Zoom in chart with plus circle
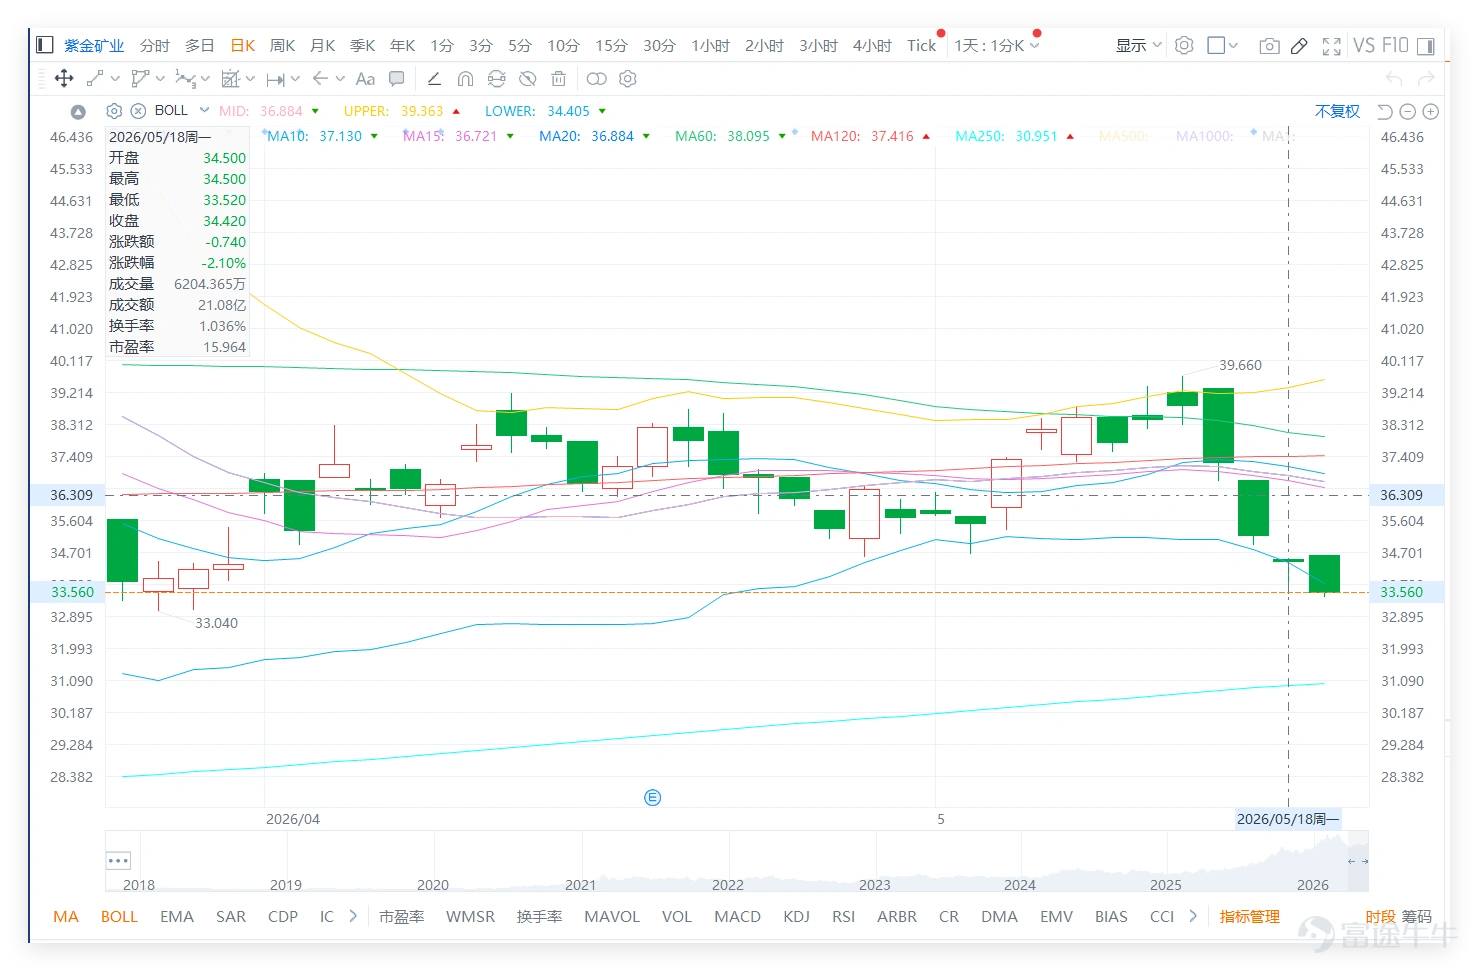The image size is (1478, 971). 1431,112
